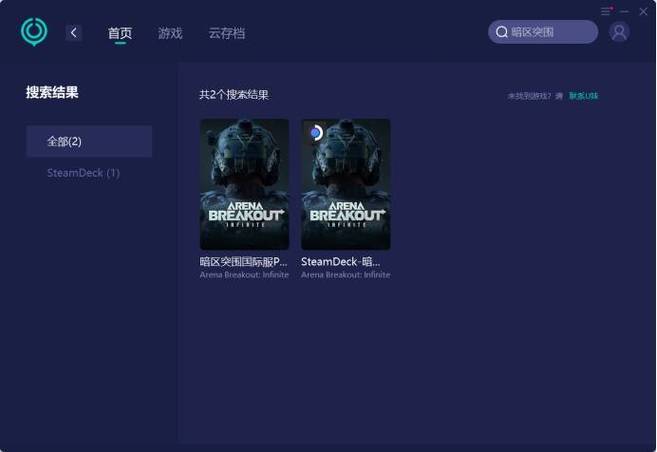Filter results by SteamDeck (1)
The image size is (657, 452).
click(83, 173)
